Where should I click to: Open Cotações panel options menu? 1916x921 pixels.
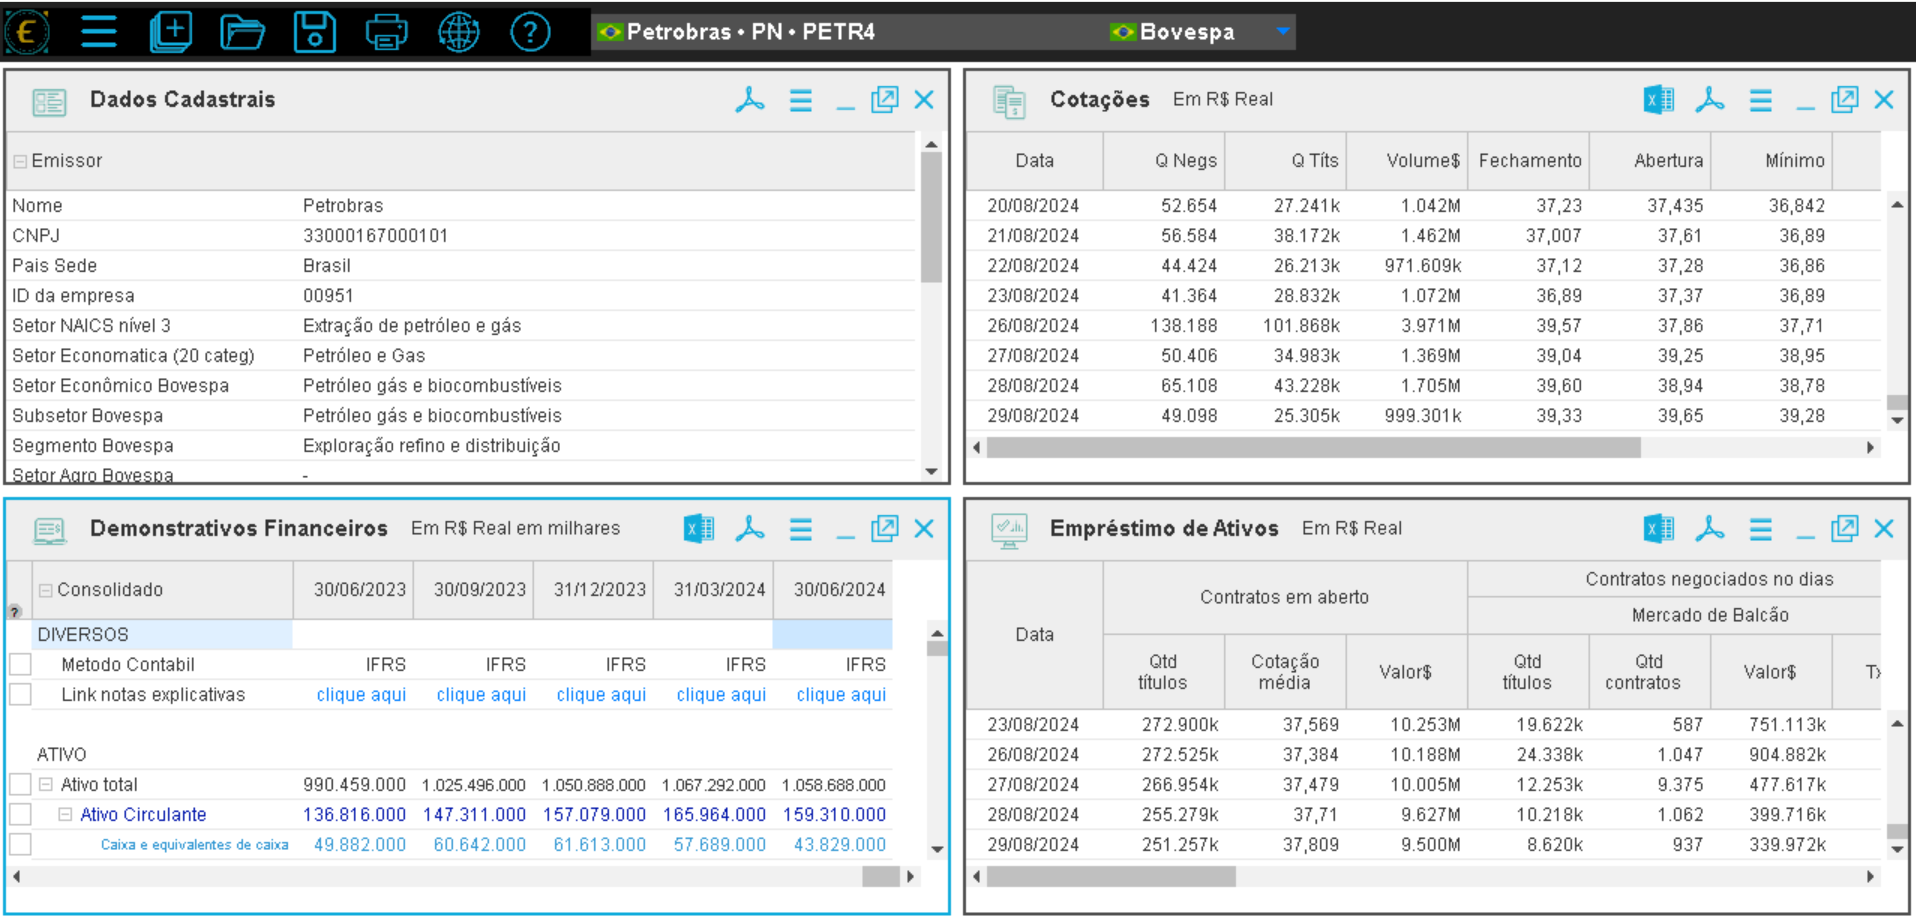point(1761,100)
